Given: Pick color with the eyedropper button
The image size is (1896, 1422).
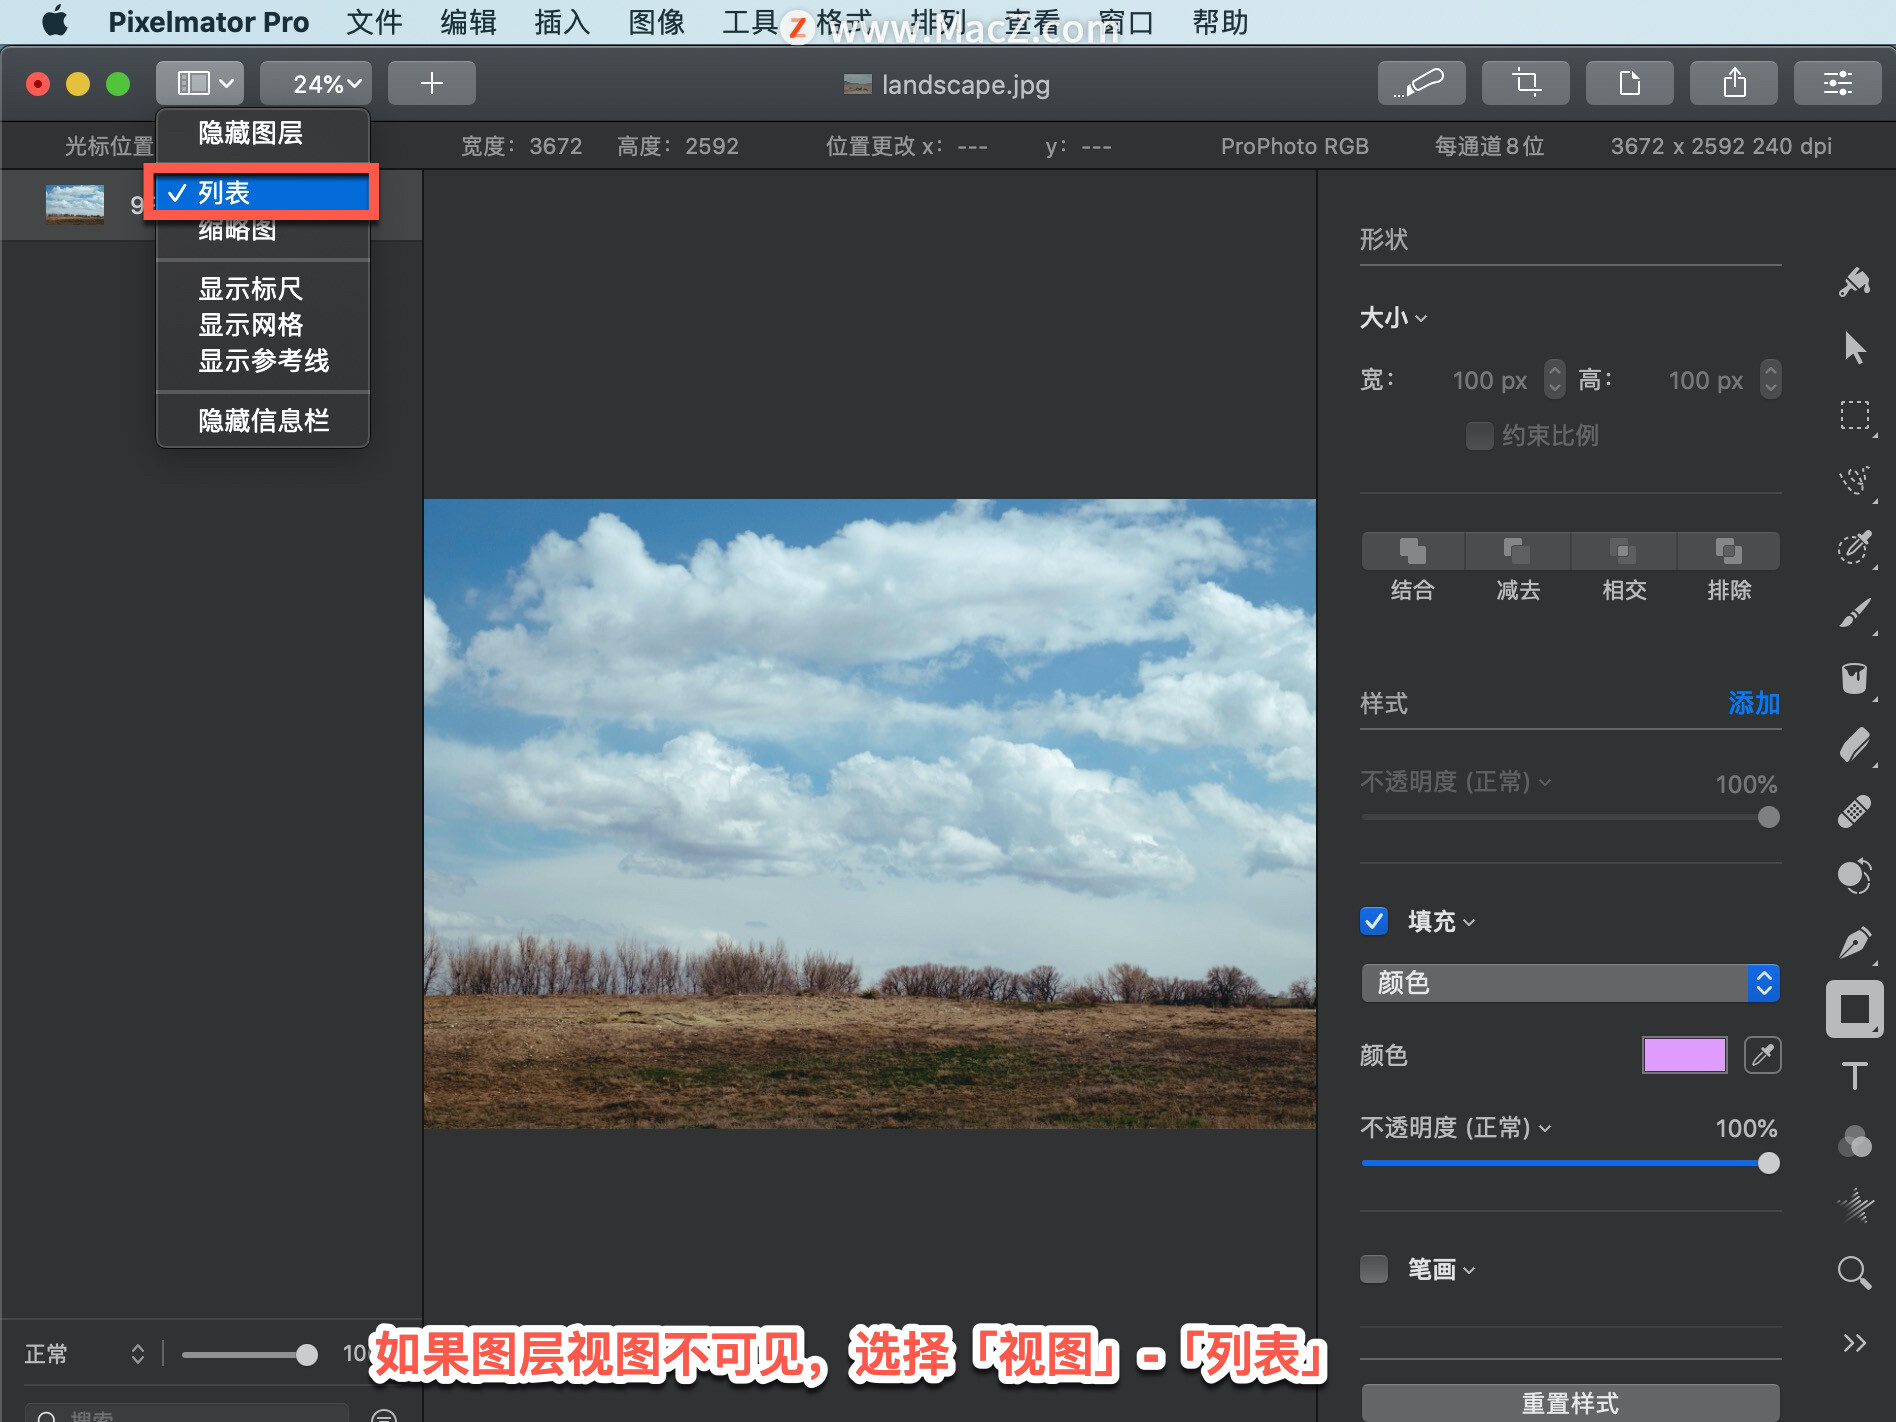Looking at the screenshot, I should click(x=1762, y=1055).
